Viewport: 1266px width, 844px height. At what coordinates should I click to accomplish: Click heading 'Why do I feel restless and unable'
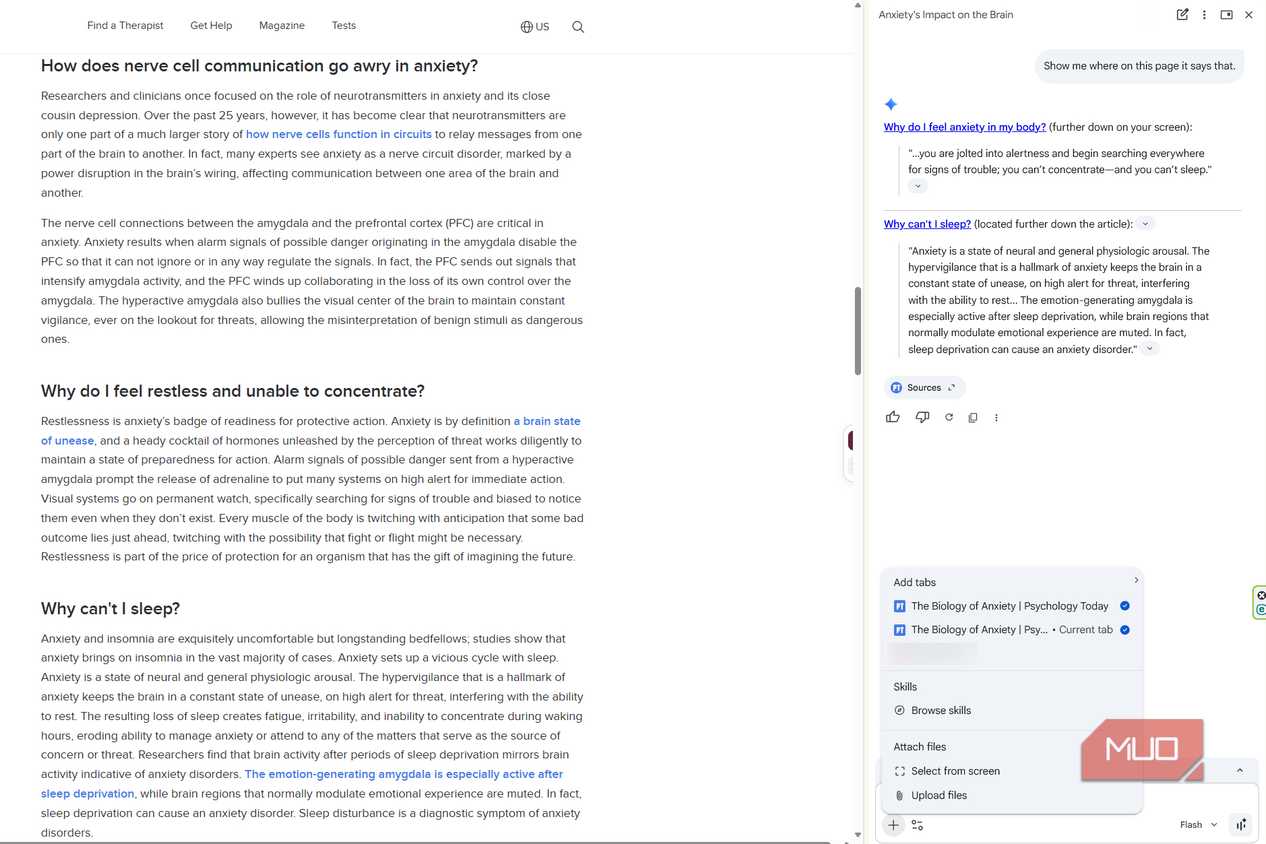click(x=233, y=391)
